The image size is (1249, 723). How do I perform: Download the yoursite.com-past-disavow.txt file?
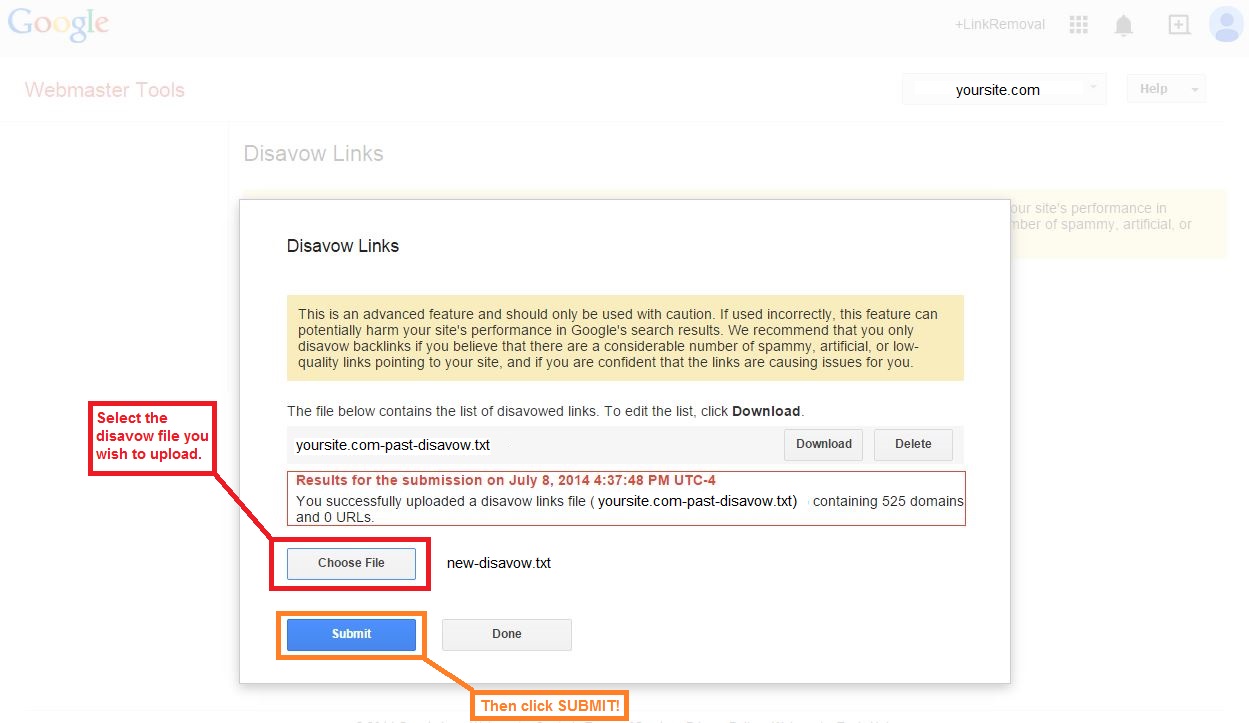824,444
